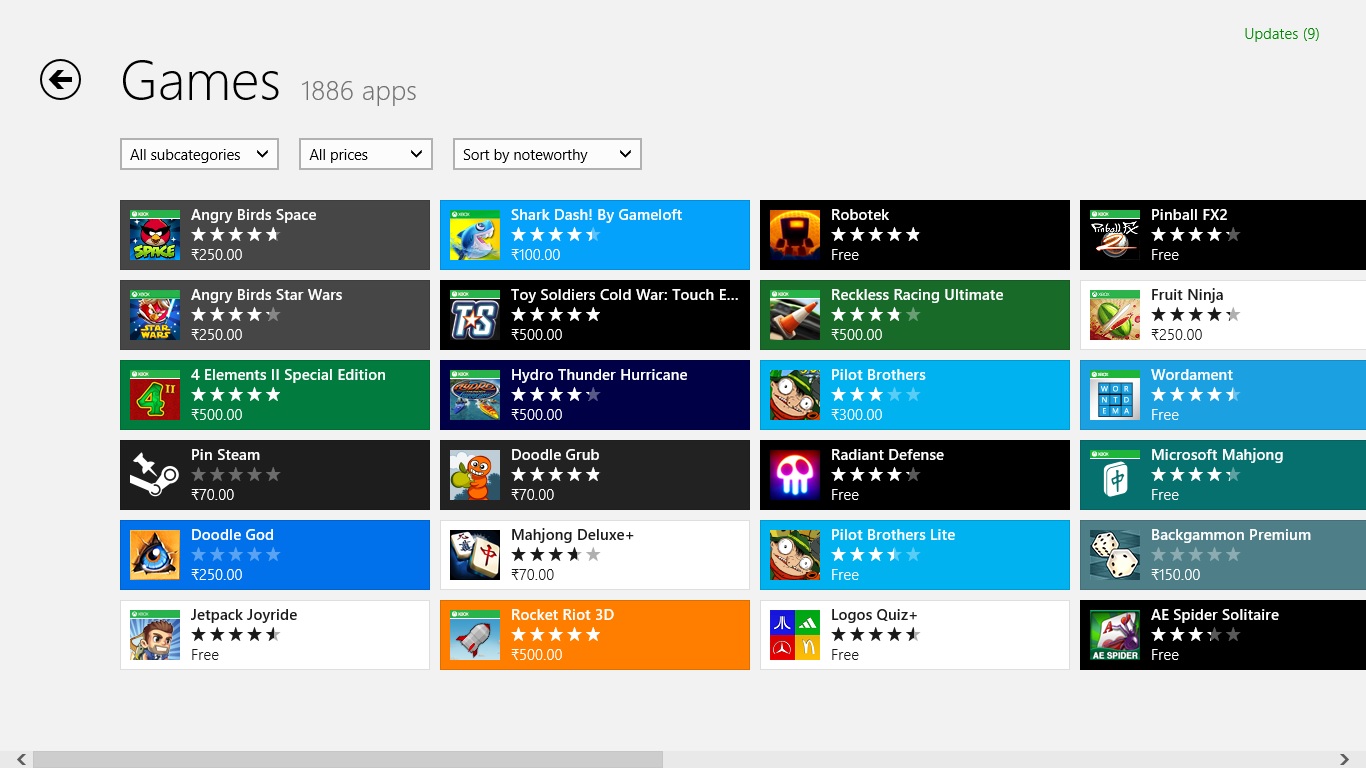Click the Logos Quiz+ title
The image size is (1366, 768).
[x=874, y=615]
